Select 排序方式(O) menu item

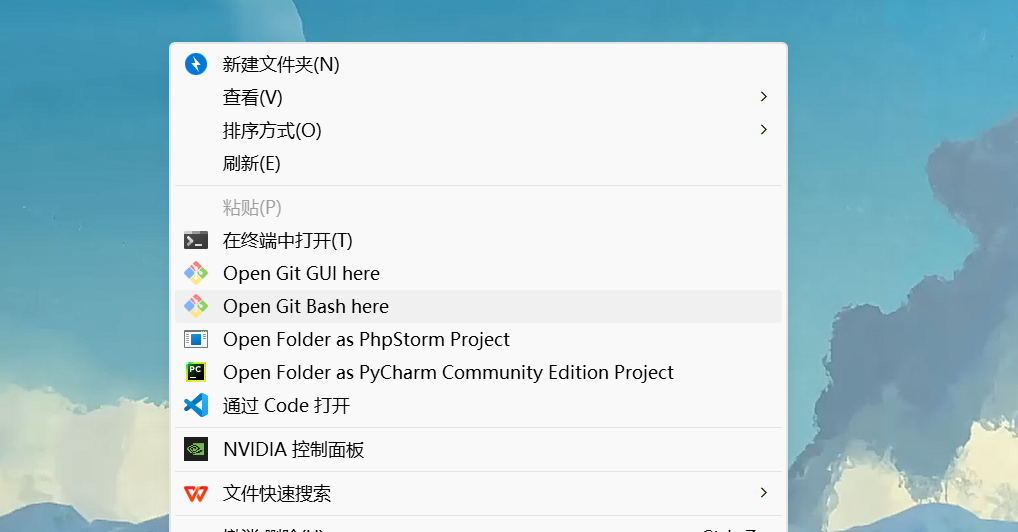coord(272,130)
